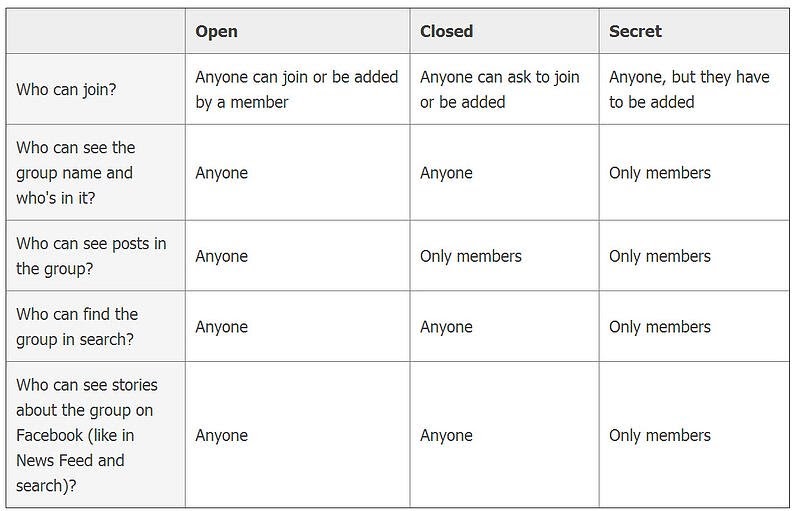Click the Closed column header
The width and height of the screenshot is (792, 511).
446,31
